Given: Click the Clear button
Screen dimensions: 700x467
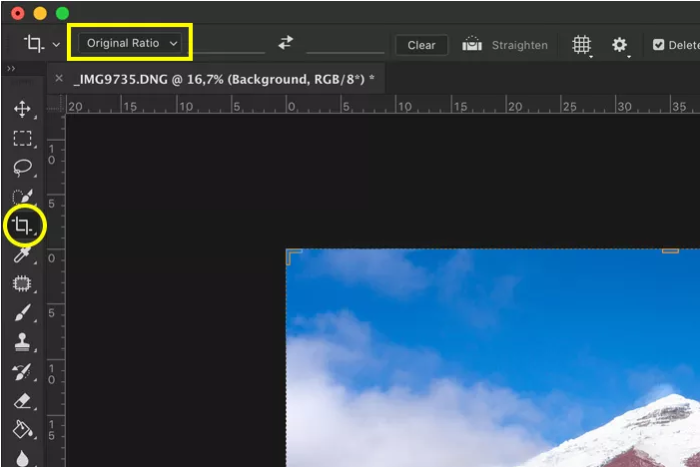Looking at the screenshot, I should (x=421, y=45).
